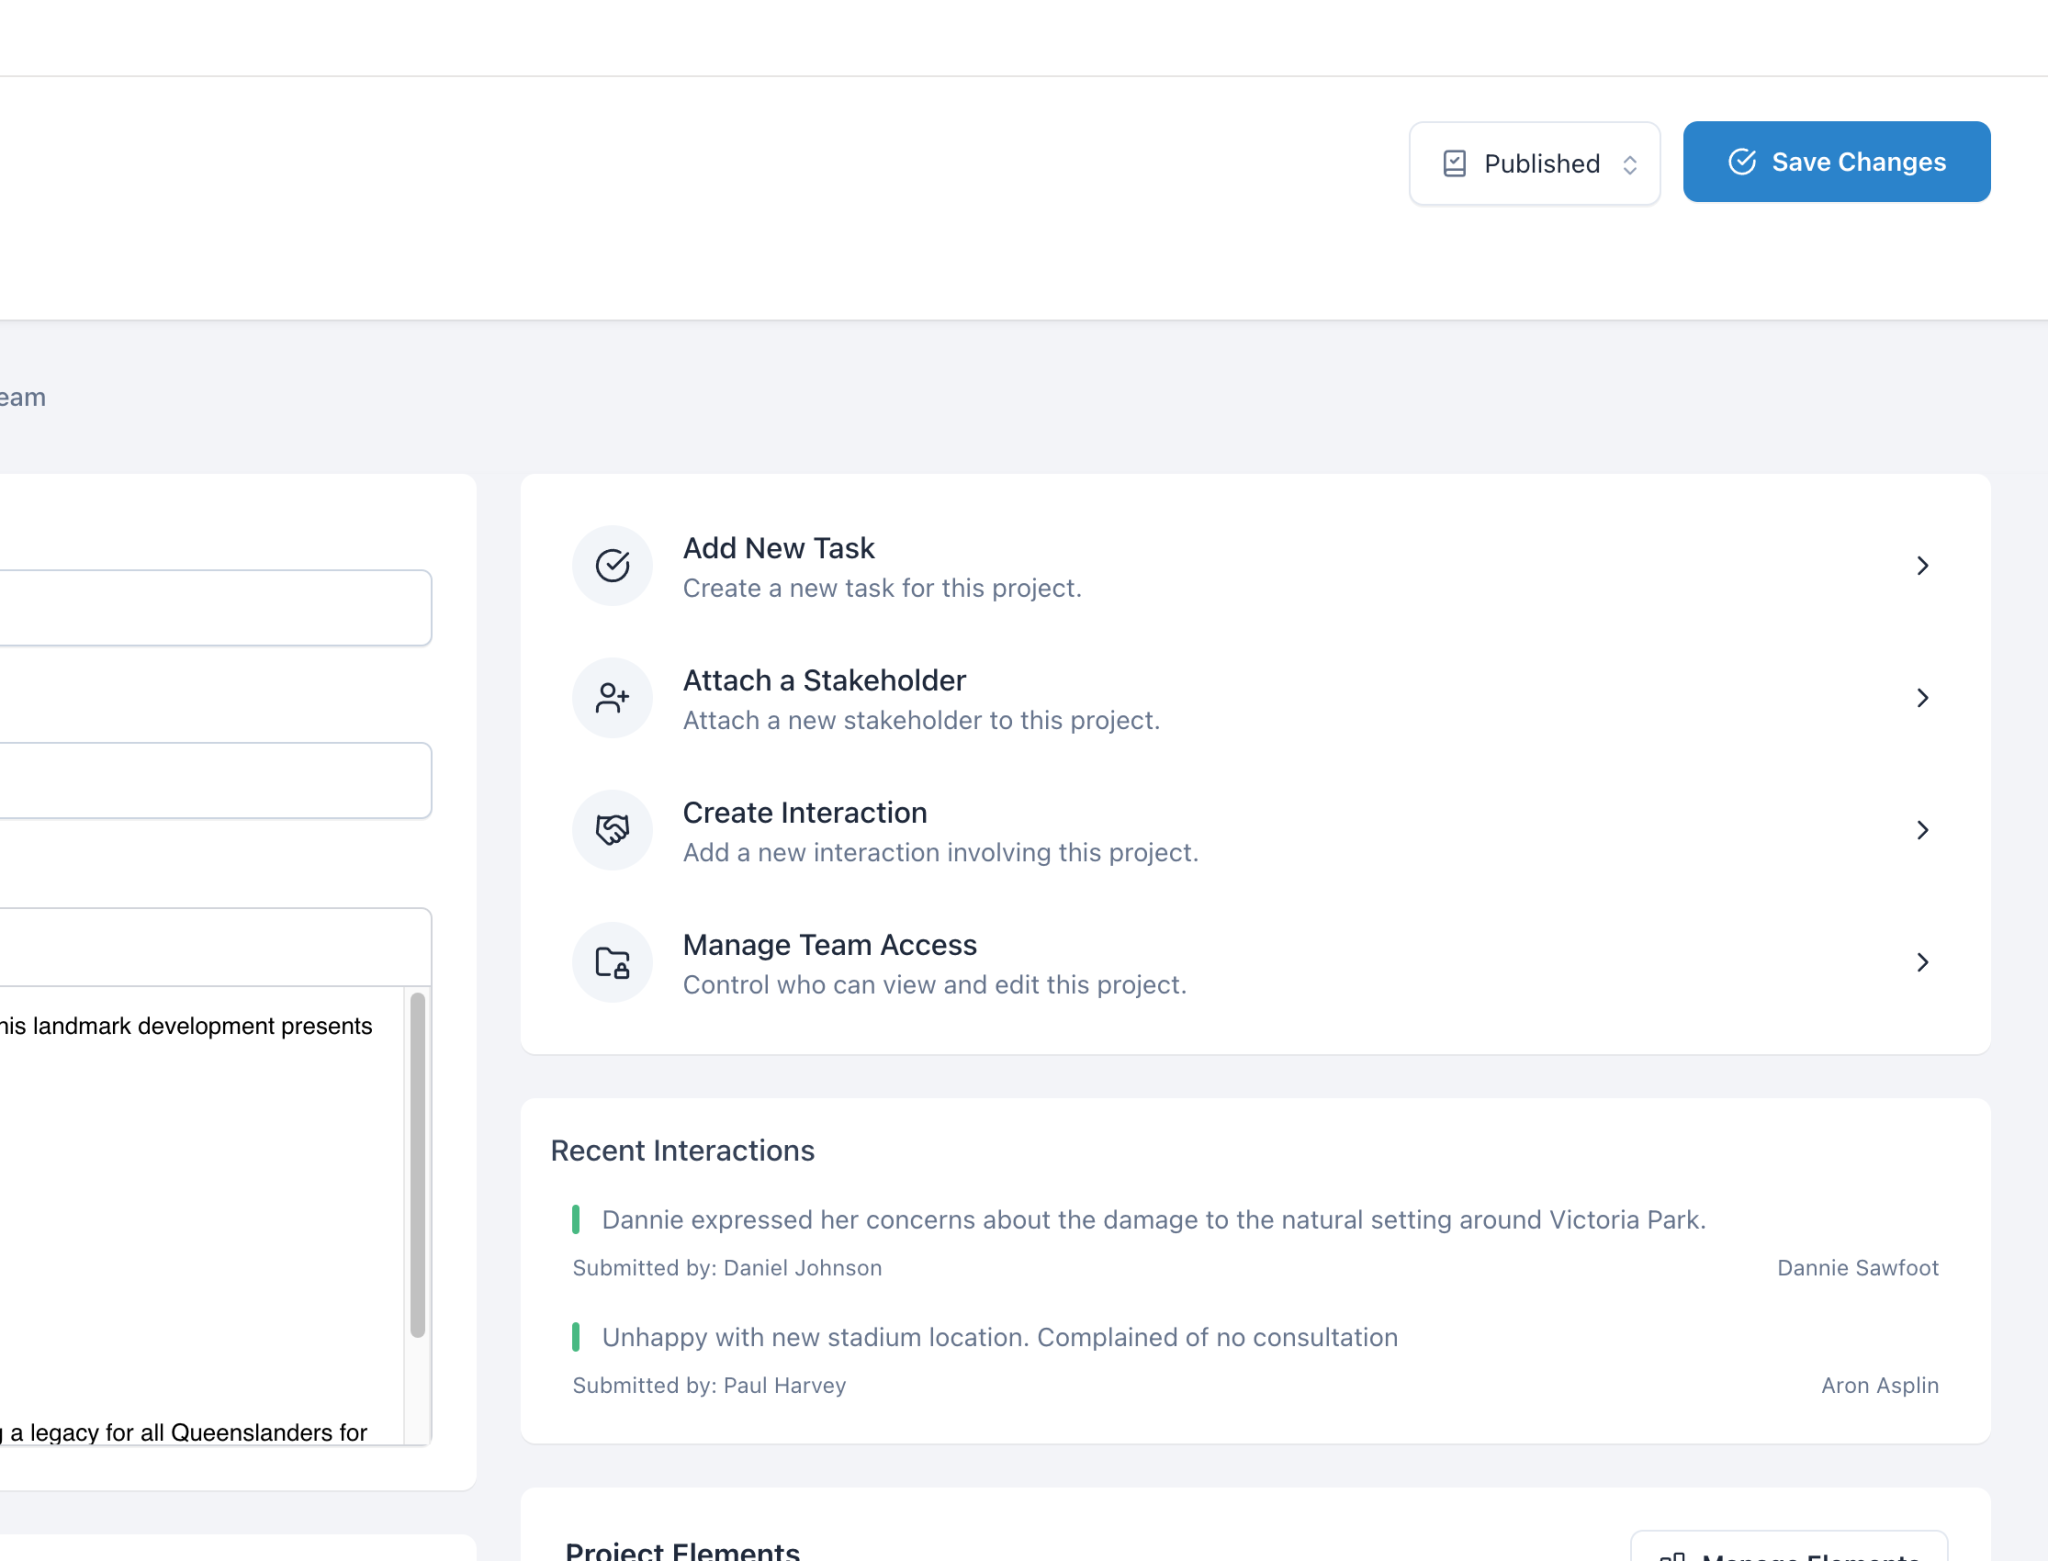Open Dannie's Victoria Park concerns interaction
This screenshot has height=1561, width=2048.
click(1153, 1220)
